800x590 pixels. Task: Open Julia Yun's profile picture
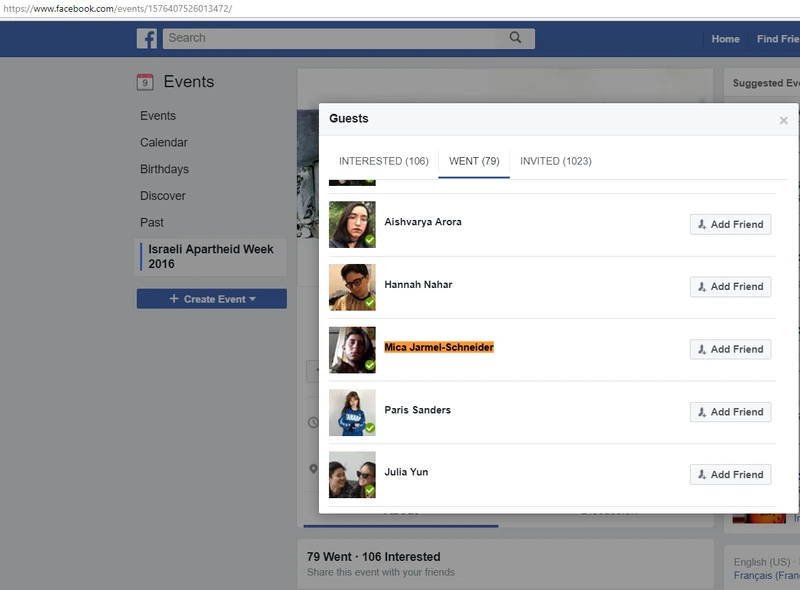tap(352, 475)
